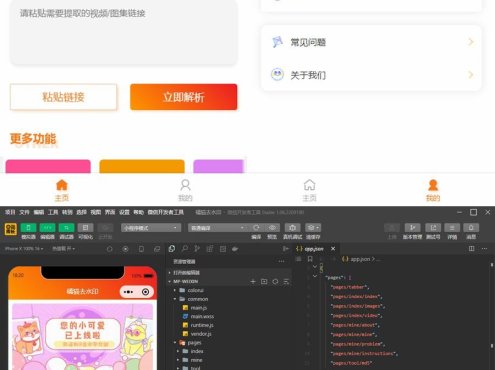Open the search magnifier icon in editor

tap(185, 249)
